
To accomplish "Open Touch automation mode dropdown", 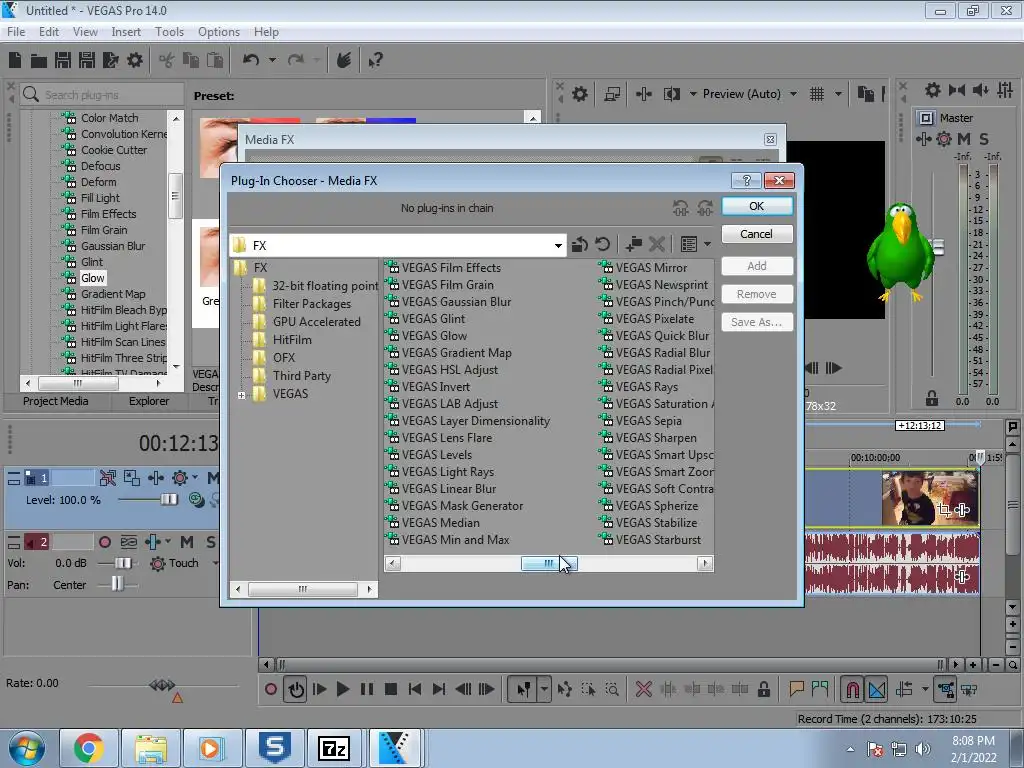I will [216, 563].
